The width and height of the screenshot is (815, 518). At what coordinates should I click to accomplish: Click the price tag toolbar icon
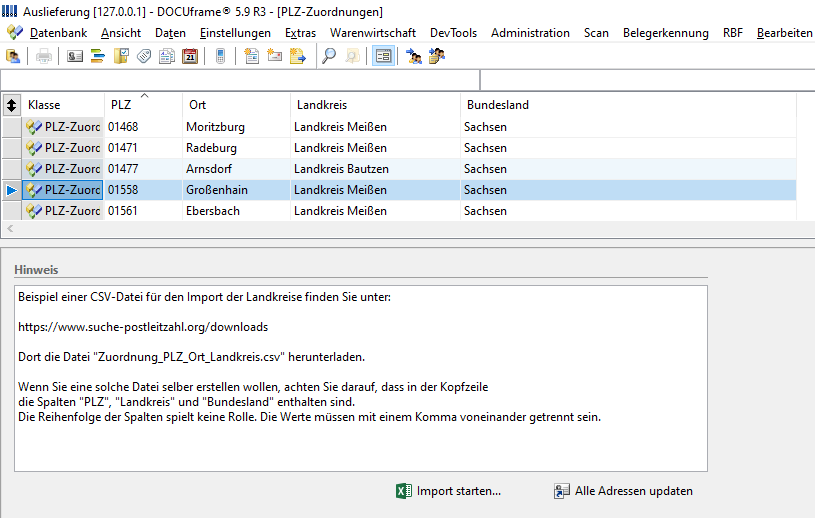coord(144,56)
